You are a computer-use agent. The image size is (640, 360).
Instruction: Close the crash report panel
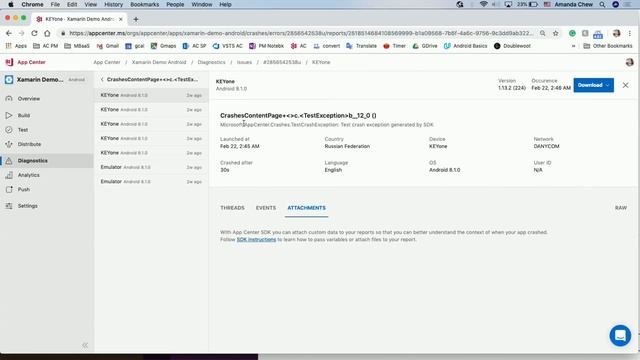[x=625, y=85]
